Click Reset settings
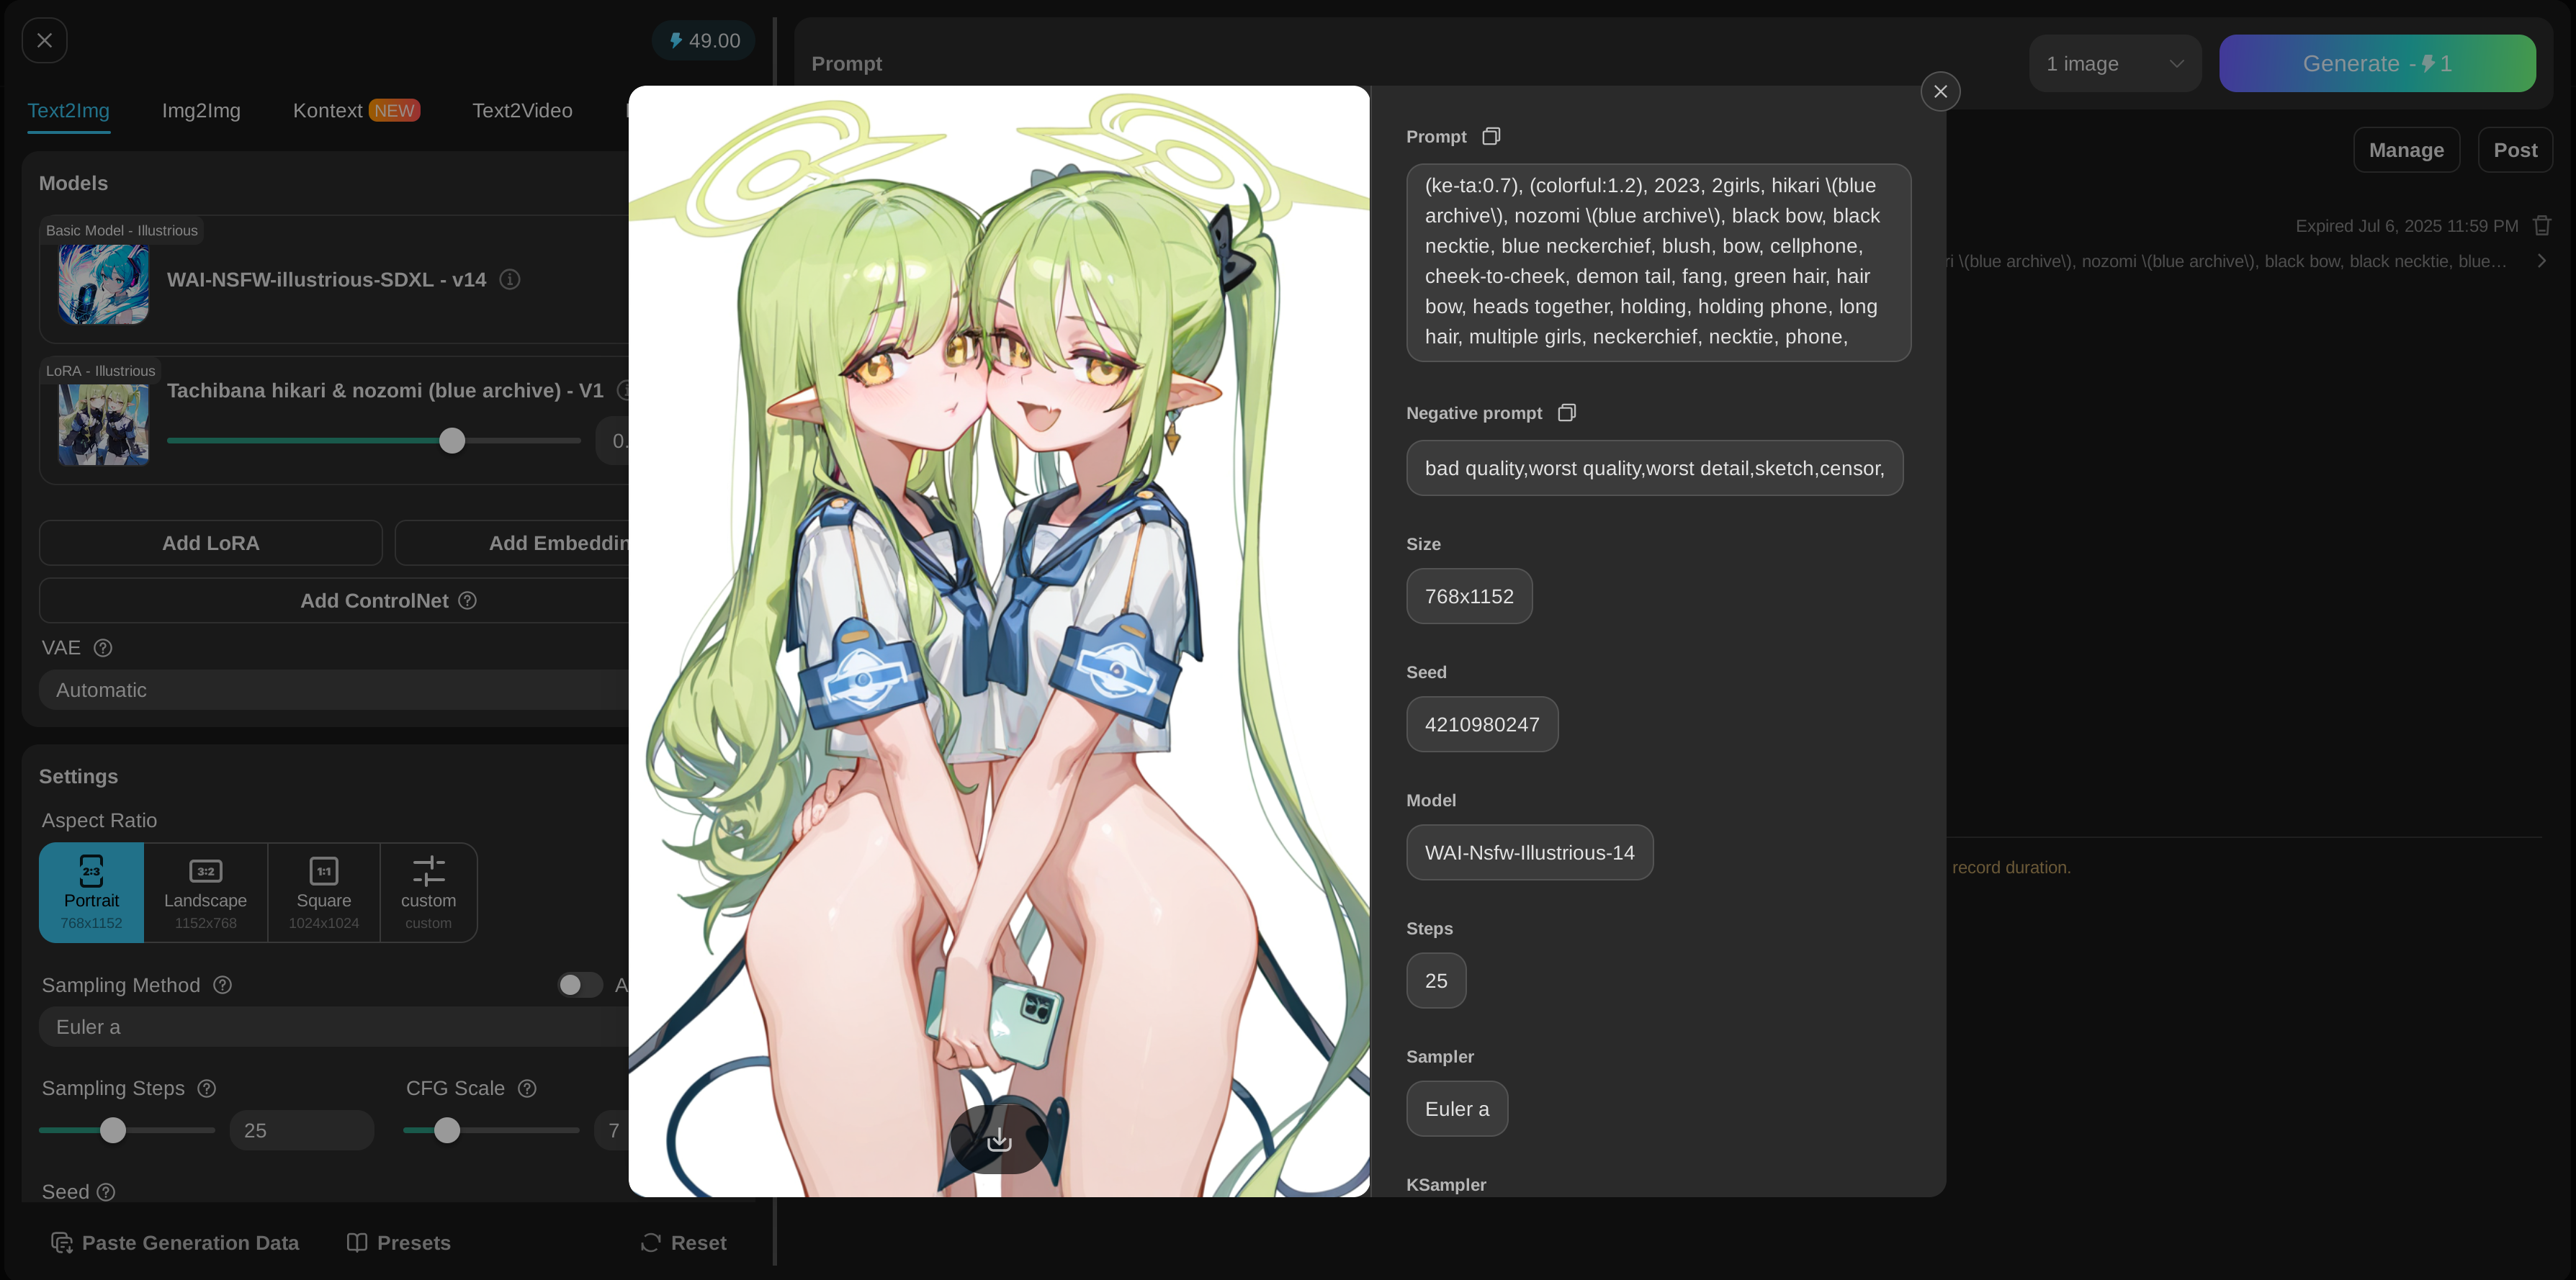The image size is (2576, 1280). pos(684,1243)
